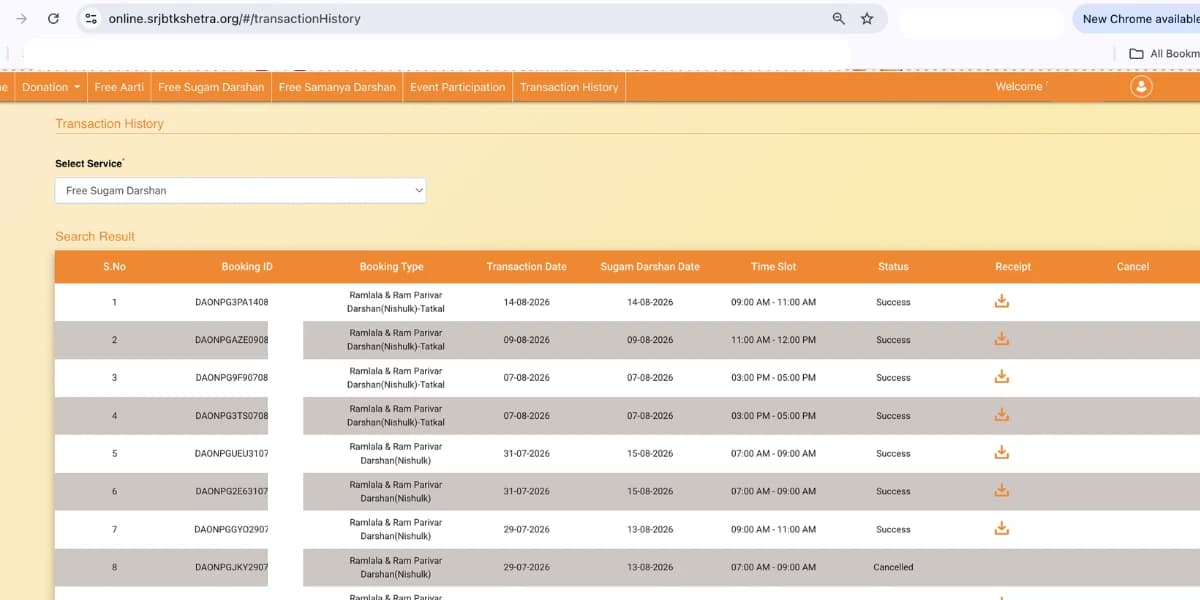The height and width of the screenshot is (600, 1200).
Task: Open the Select Service combo box
Action: pos(240,190)
